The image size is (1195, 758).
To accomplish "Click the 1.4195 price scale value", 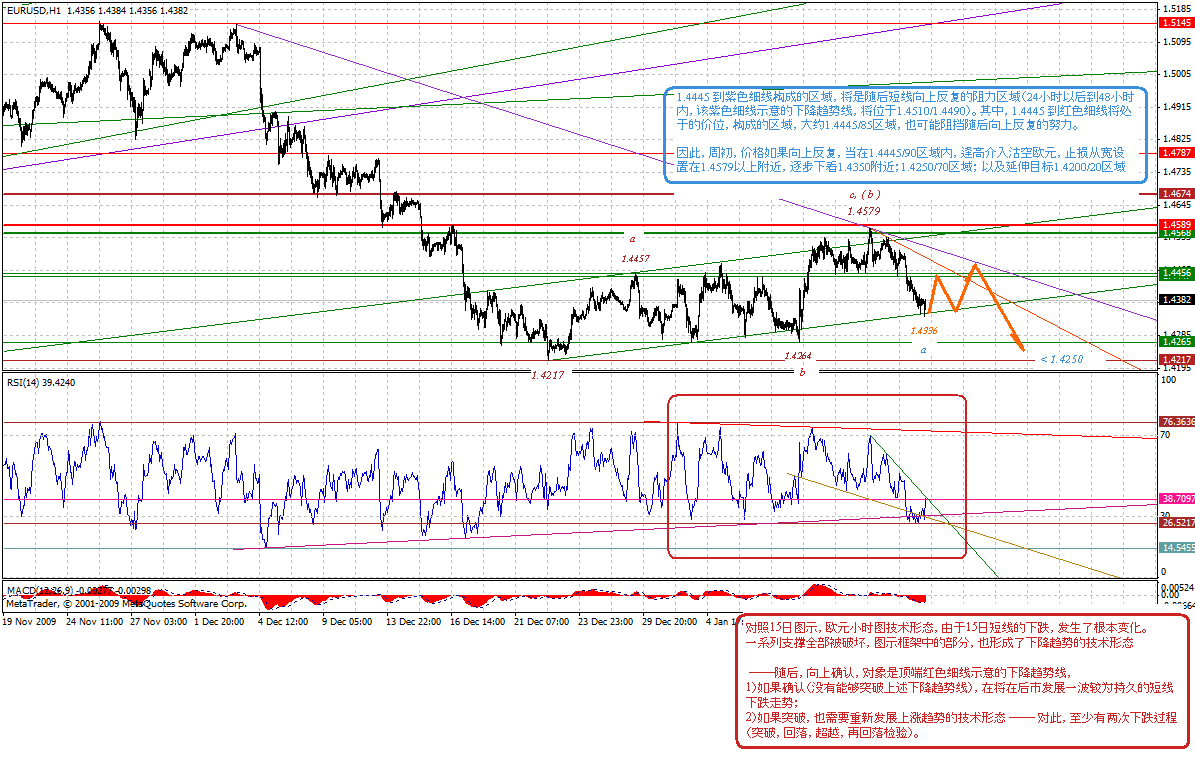I will click(x=1177, y=367).
